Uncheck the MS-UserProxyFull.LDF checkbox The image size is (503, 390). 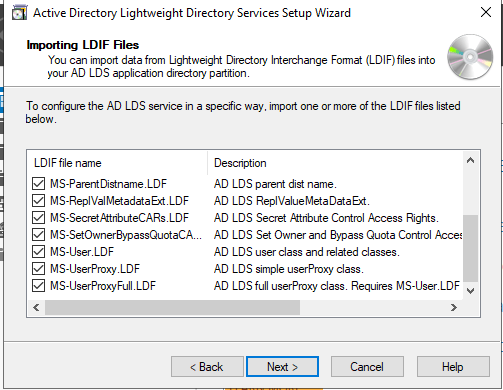[39, 286]
